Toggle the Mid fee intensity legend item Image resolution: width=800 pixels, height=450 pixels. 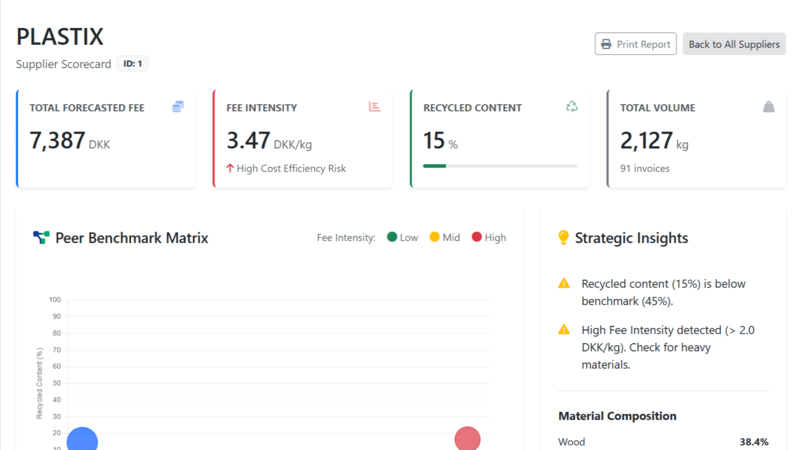click(x=444, y=238)
